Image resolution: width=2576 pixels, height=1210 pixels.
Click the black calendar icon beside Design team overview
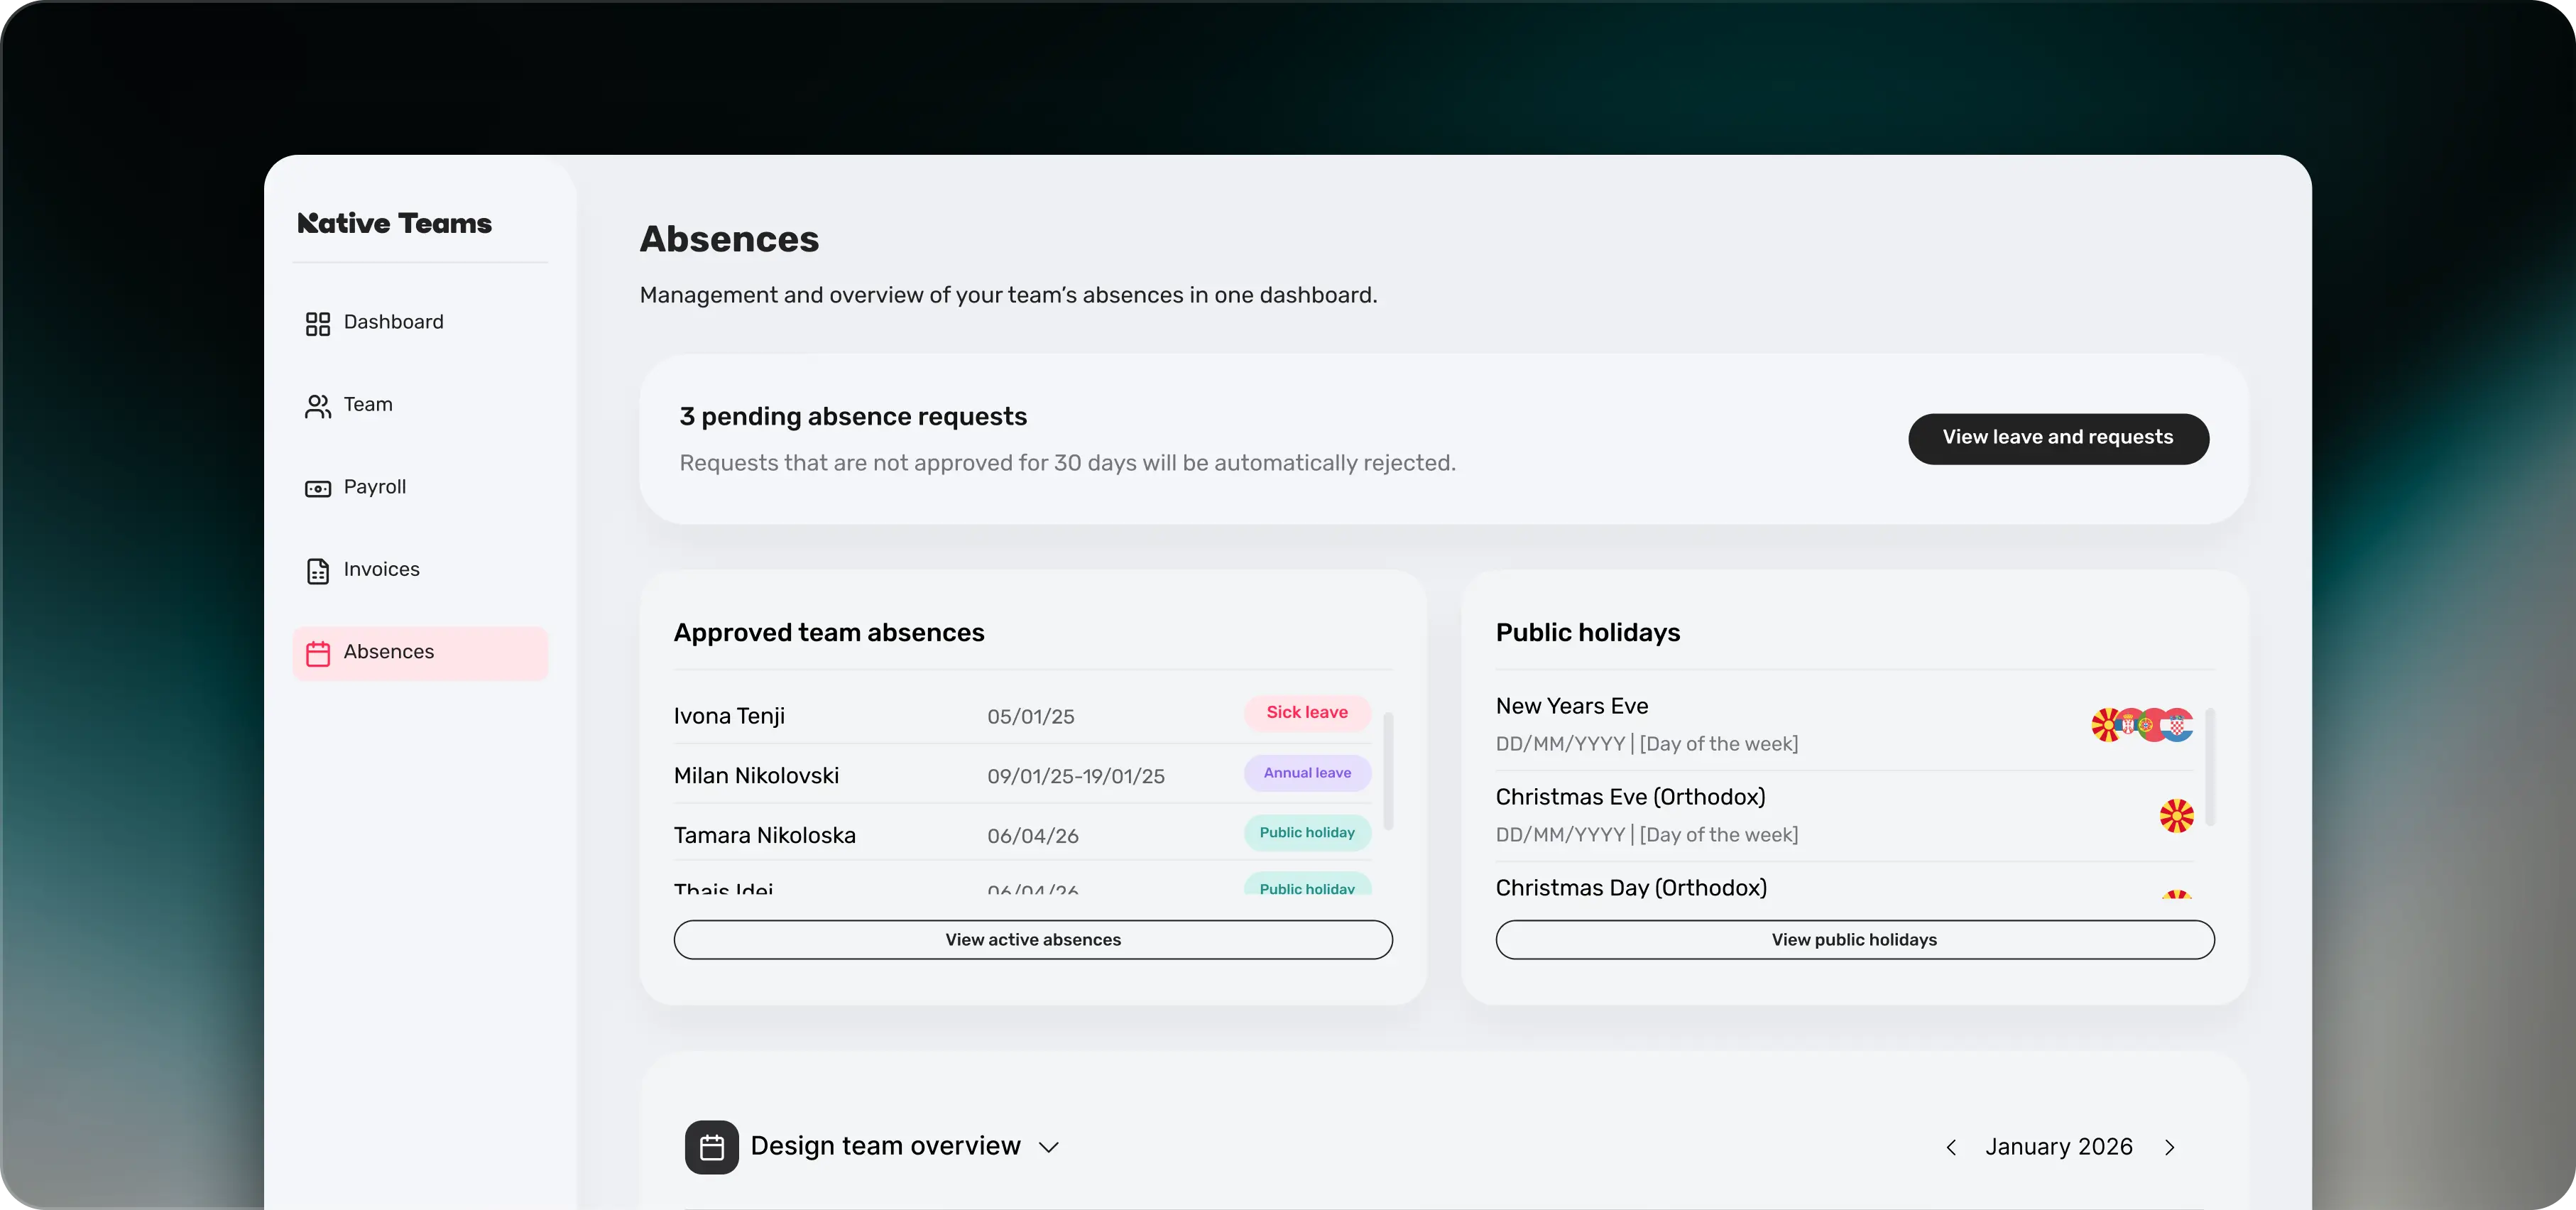click(711, 1147)
